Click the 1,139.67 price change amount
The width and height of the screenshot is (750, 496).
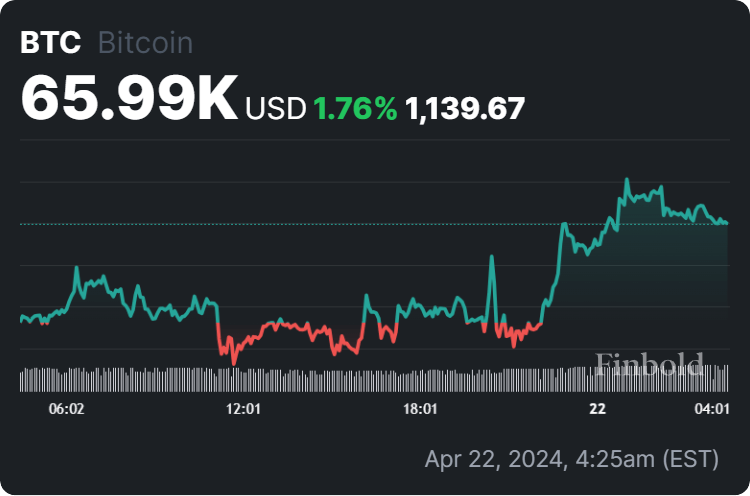tap(465, 109)
